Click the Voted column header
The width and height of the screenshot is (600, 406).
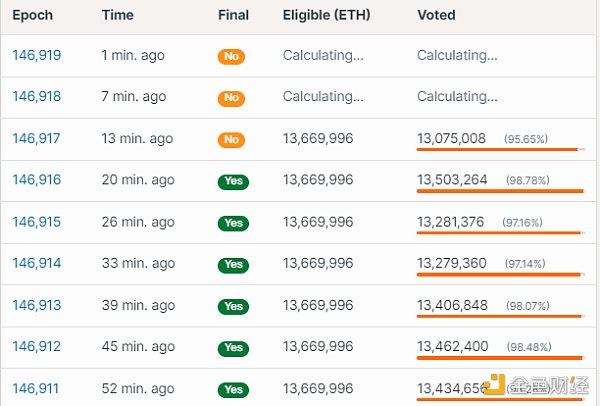click(436, 15)
